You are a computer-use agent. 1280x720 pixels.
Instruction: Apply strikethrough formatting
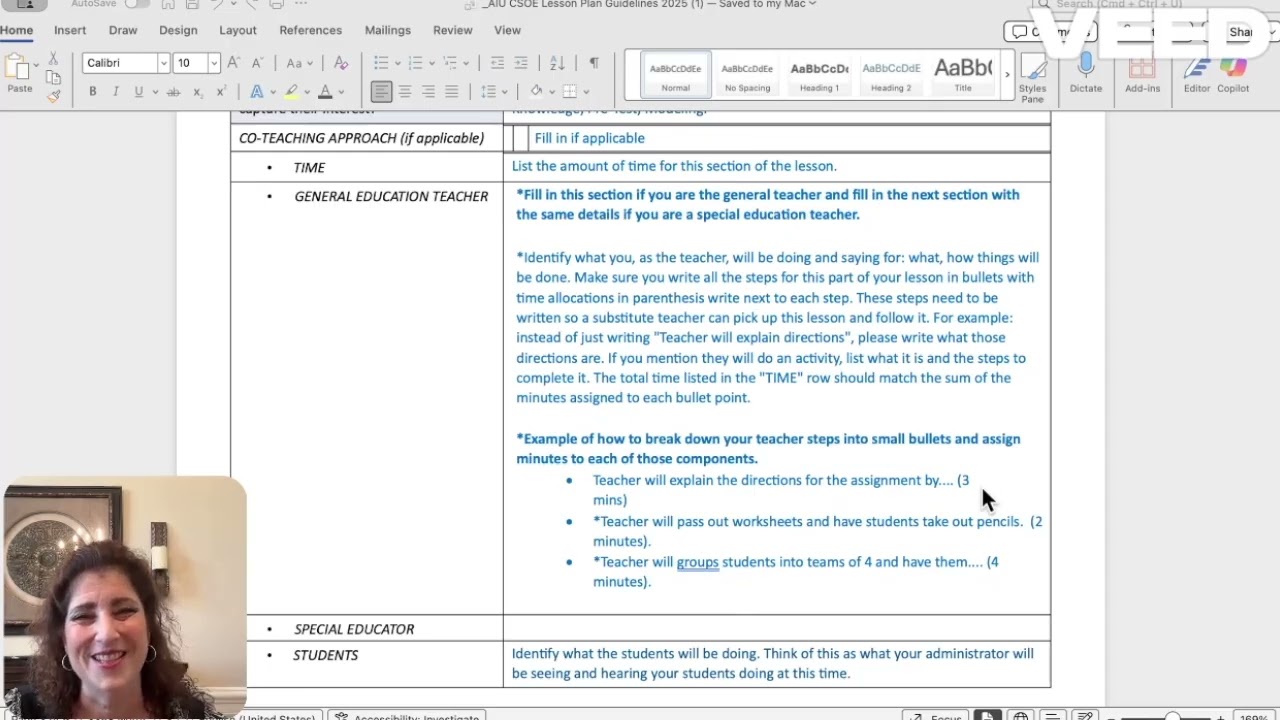point(173,91)
